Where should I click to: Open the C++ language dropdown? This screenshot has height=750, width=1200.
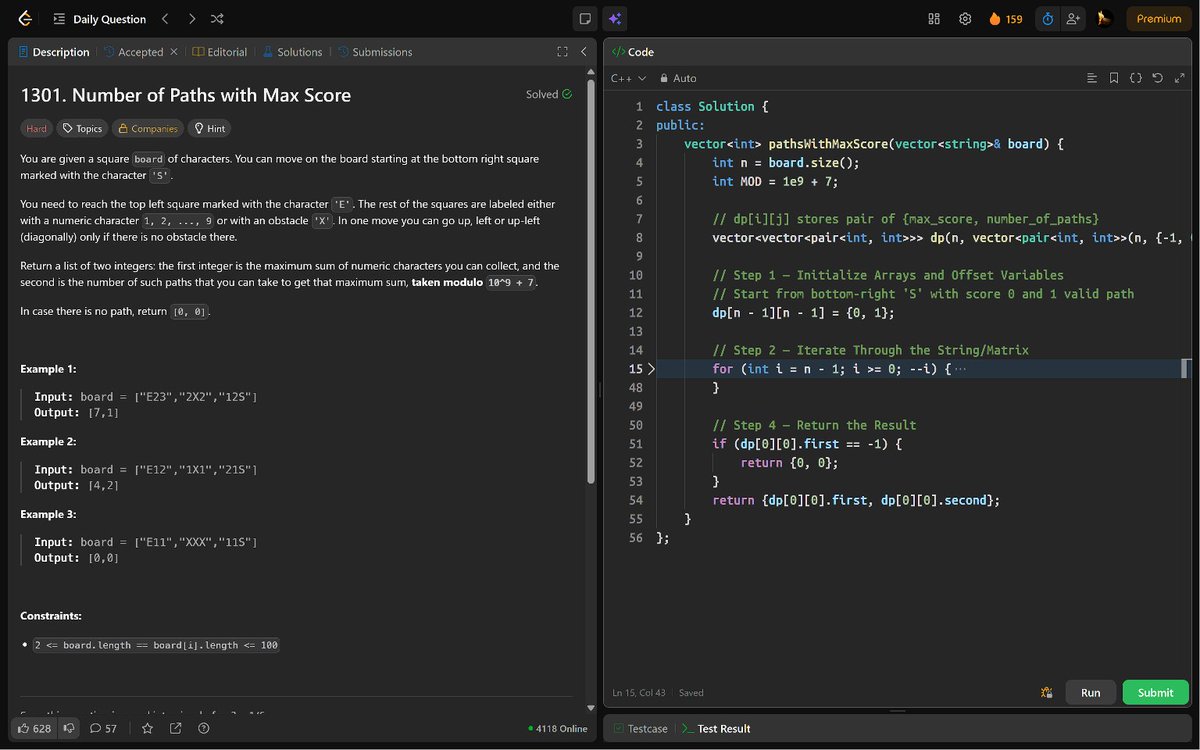click(x=628, y=78)
